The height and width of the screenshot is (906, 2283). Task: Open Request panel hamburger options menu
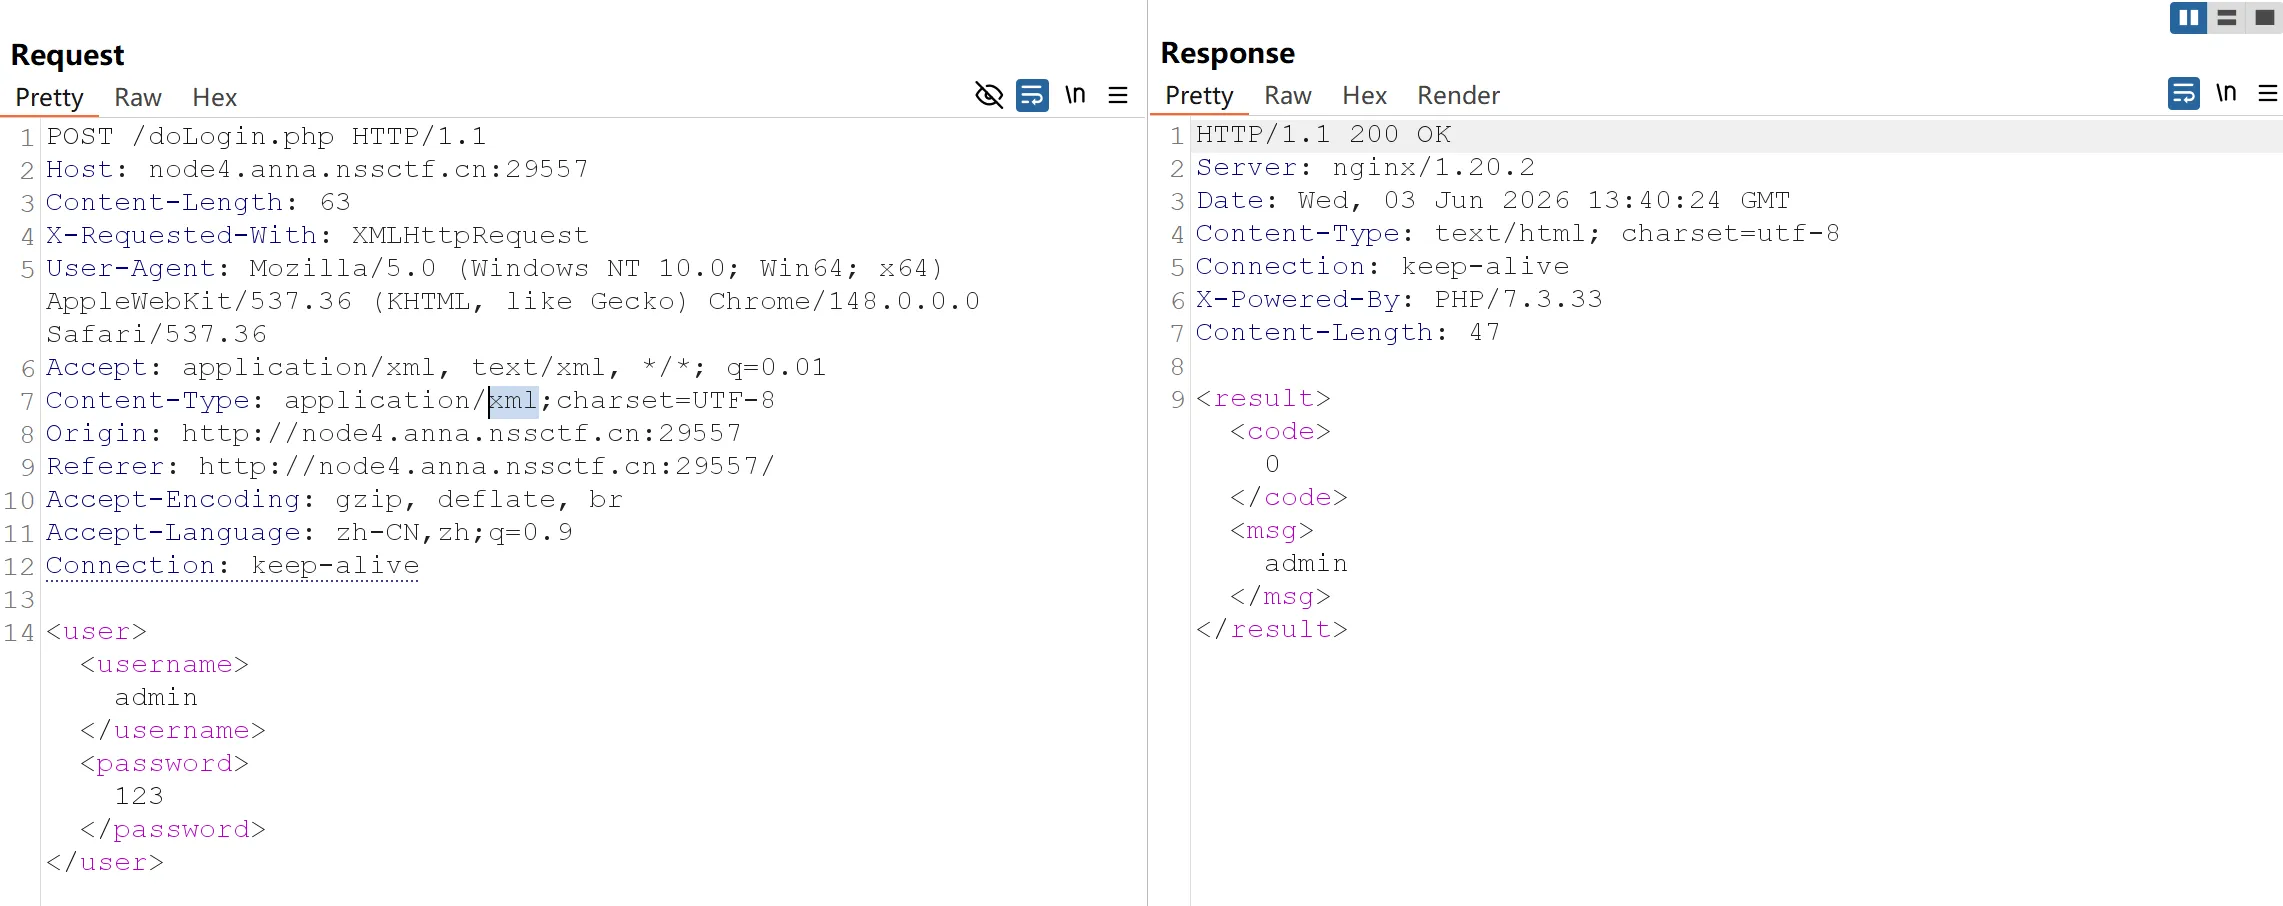[x=1118, y=95]
